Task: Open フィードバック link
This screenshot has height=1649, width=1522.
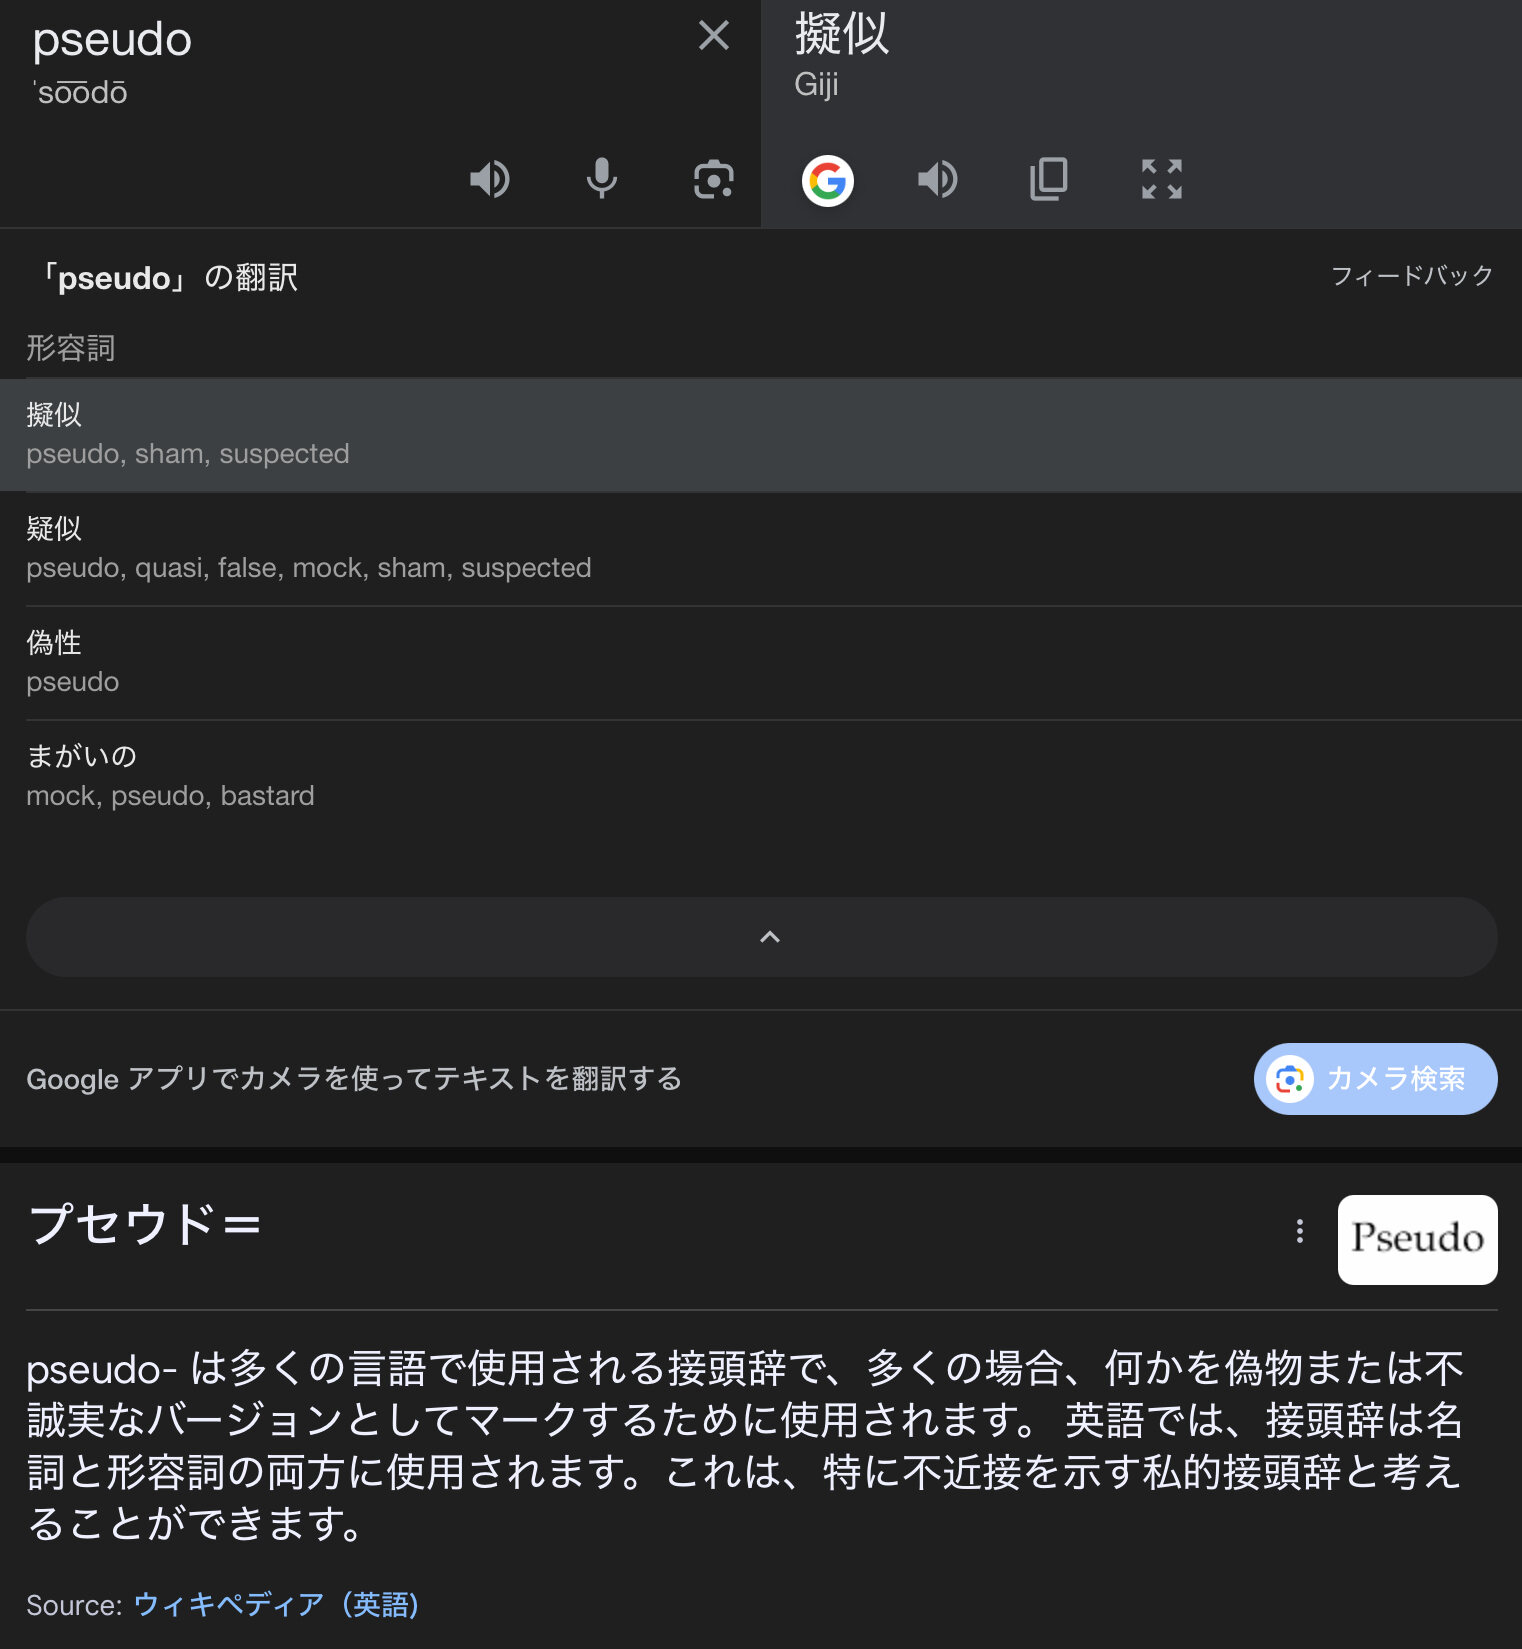Action: (1411, 276)
